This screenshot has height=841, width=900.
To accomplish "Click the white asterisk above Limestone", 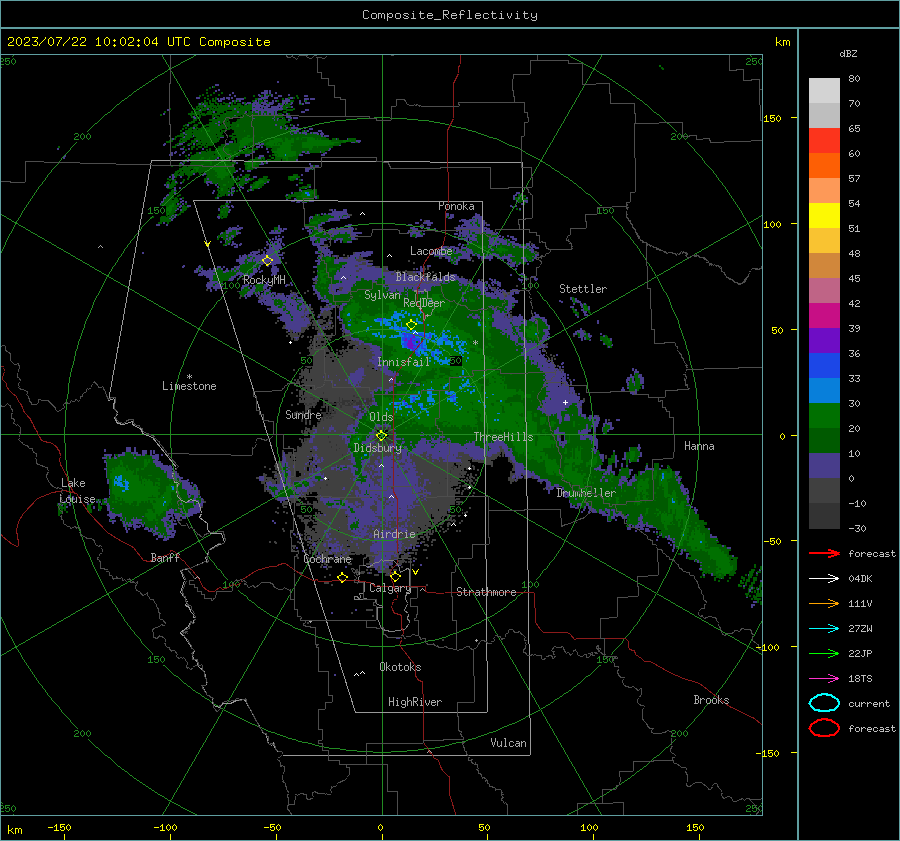I will [189, 377].
